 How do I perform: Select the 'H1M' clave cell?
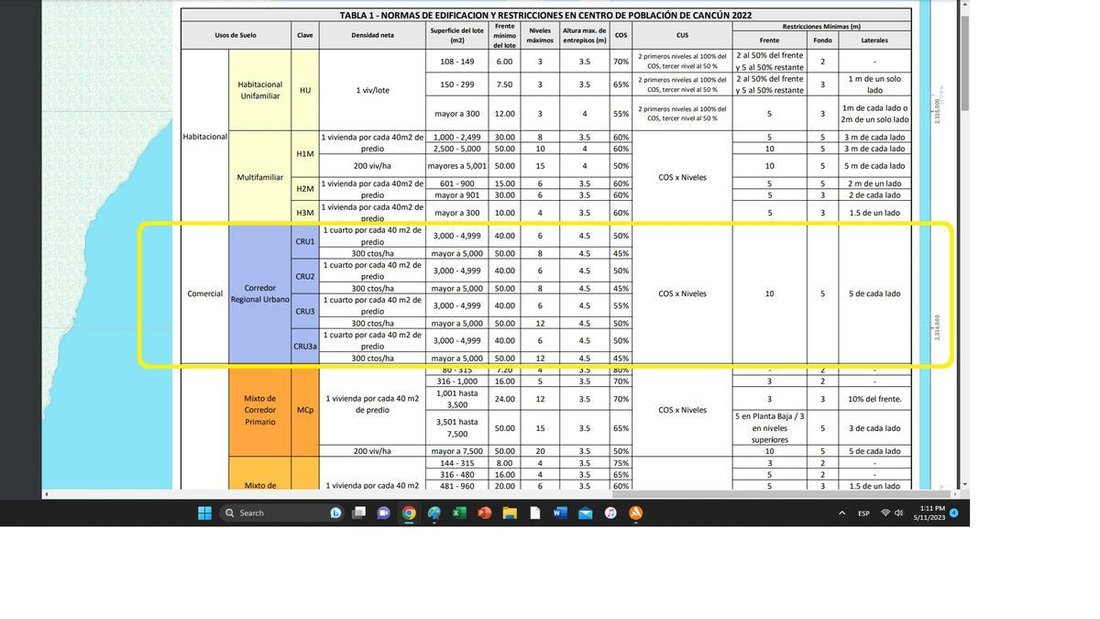(x=305, y=154)
